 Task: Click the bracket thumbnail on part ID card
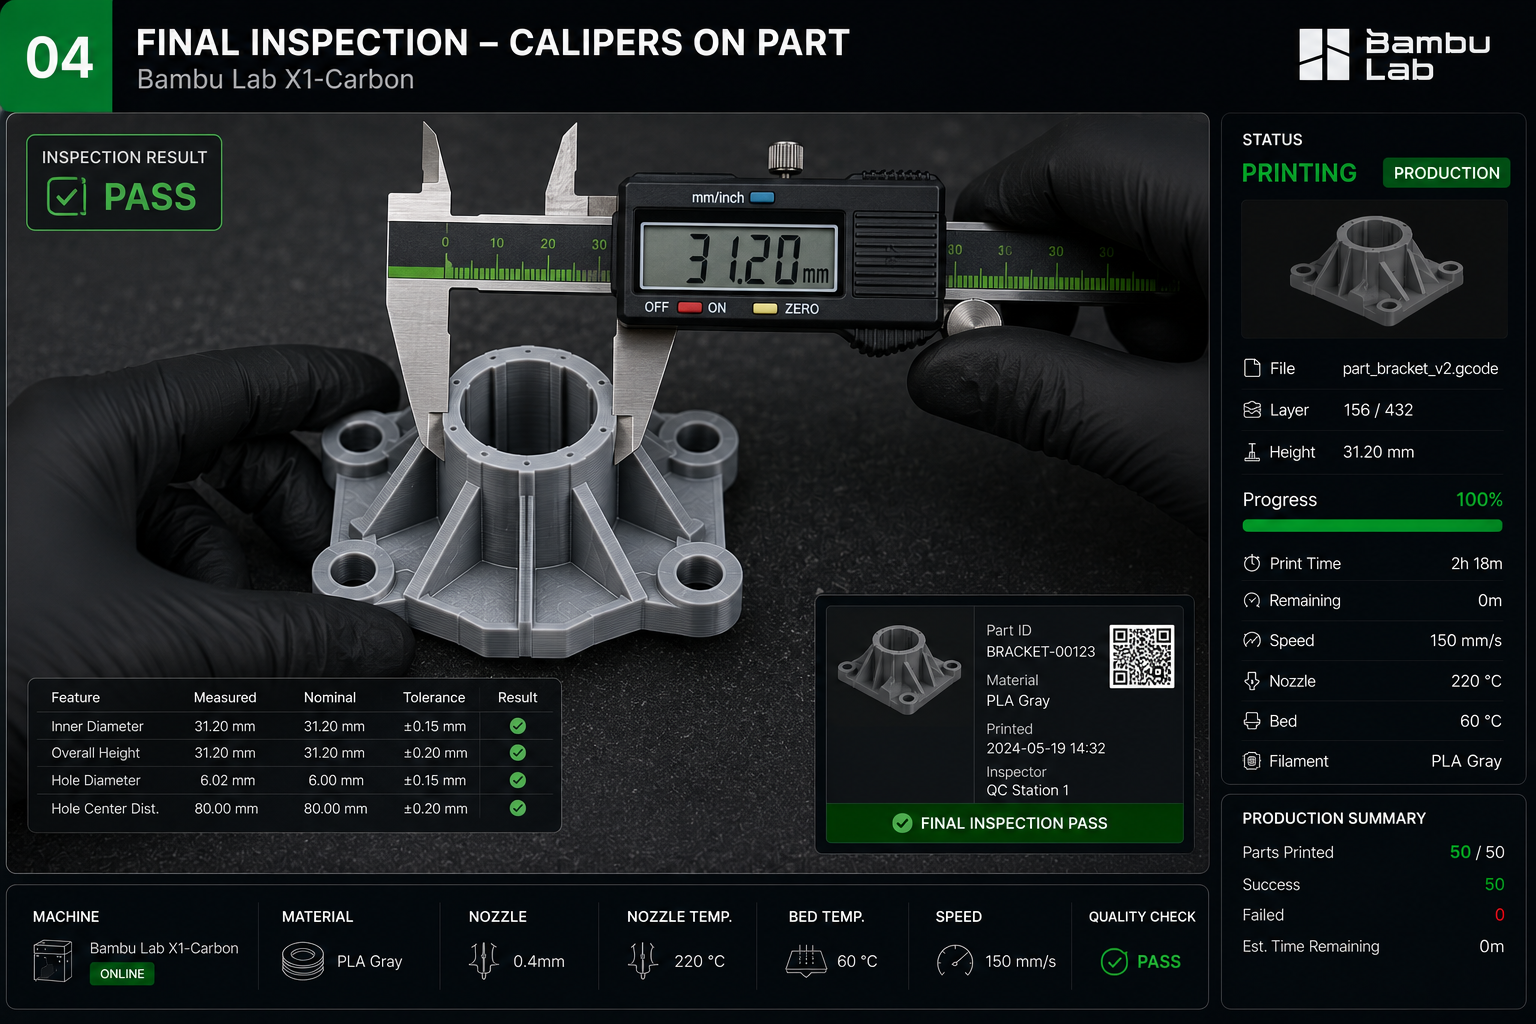900,670
